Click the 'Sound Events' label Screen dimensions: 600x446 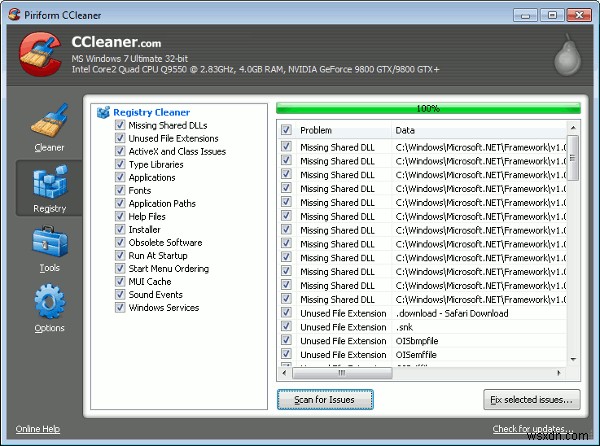point(155,295)
